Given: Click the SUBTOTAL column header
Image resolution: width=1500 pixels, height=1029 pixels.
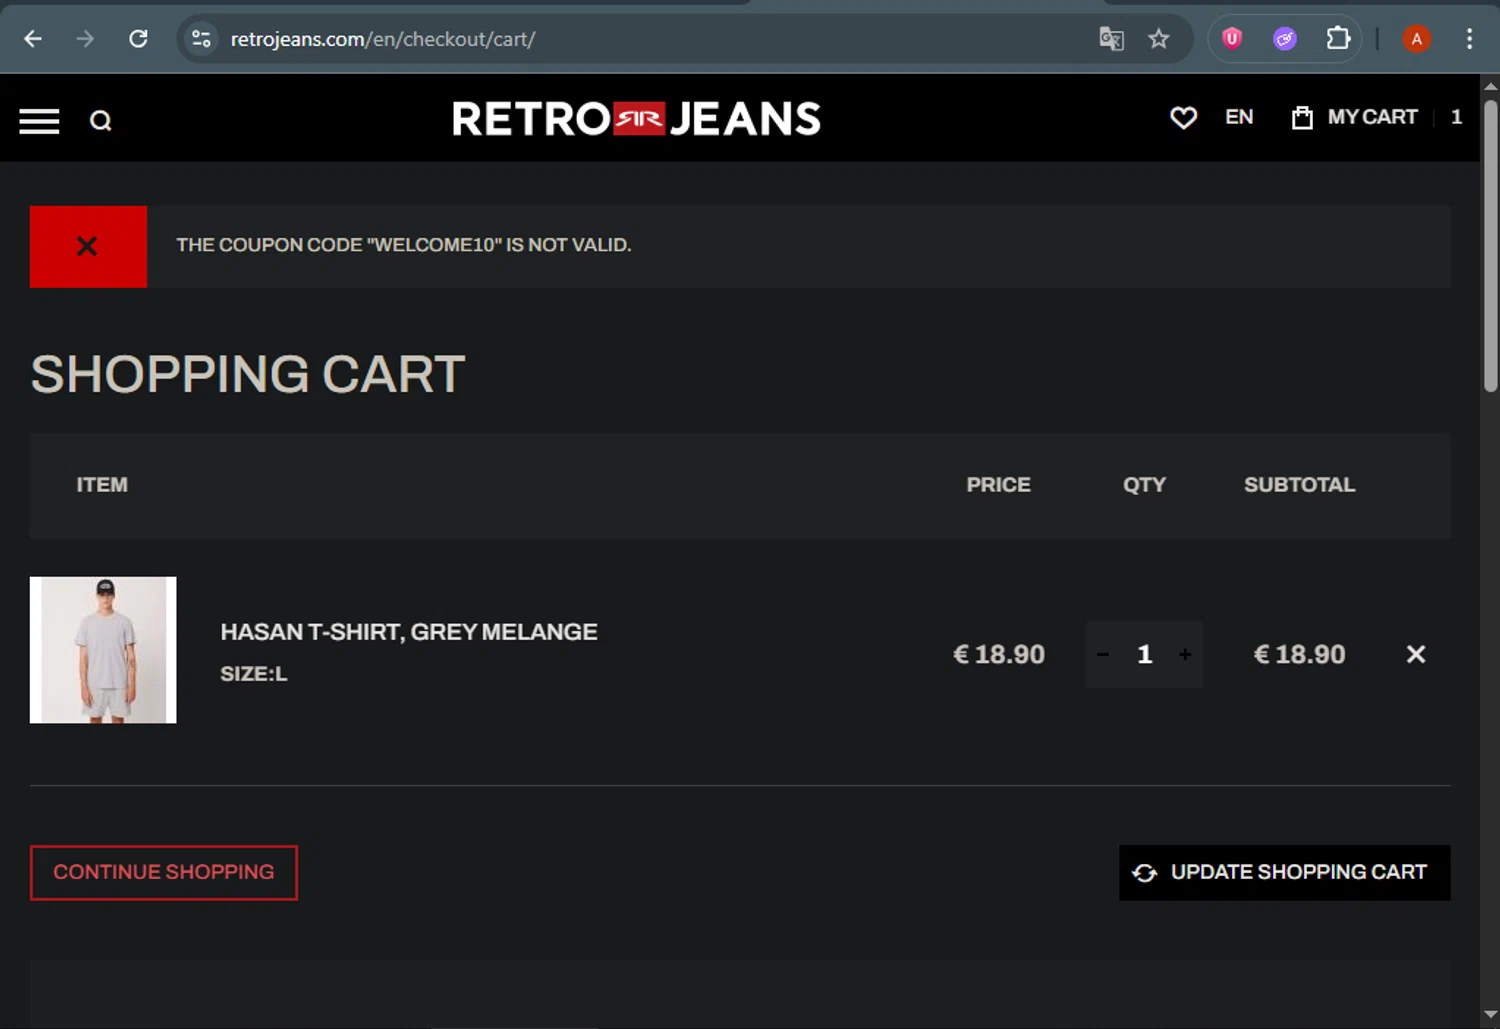Looking at the screenshot, I should pyautogui.click(x=1299, y=485).
